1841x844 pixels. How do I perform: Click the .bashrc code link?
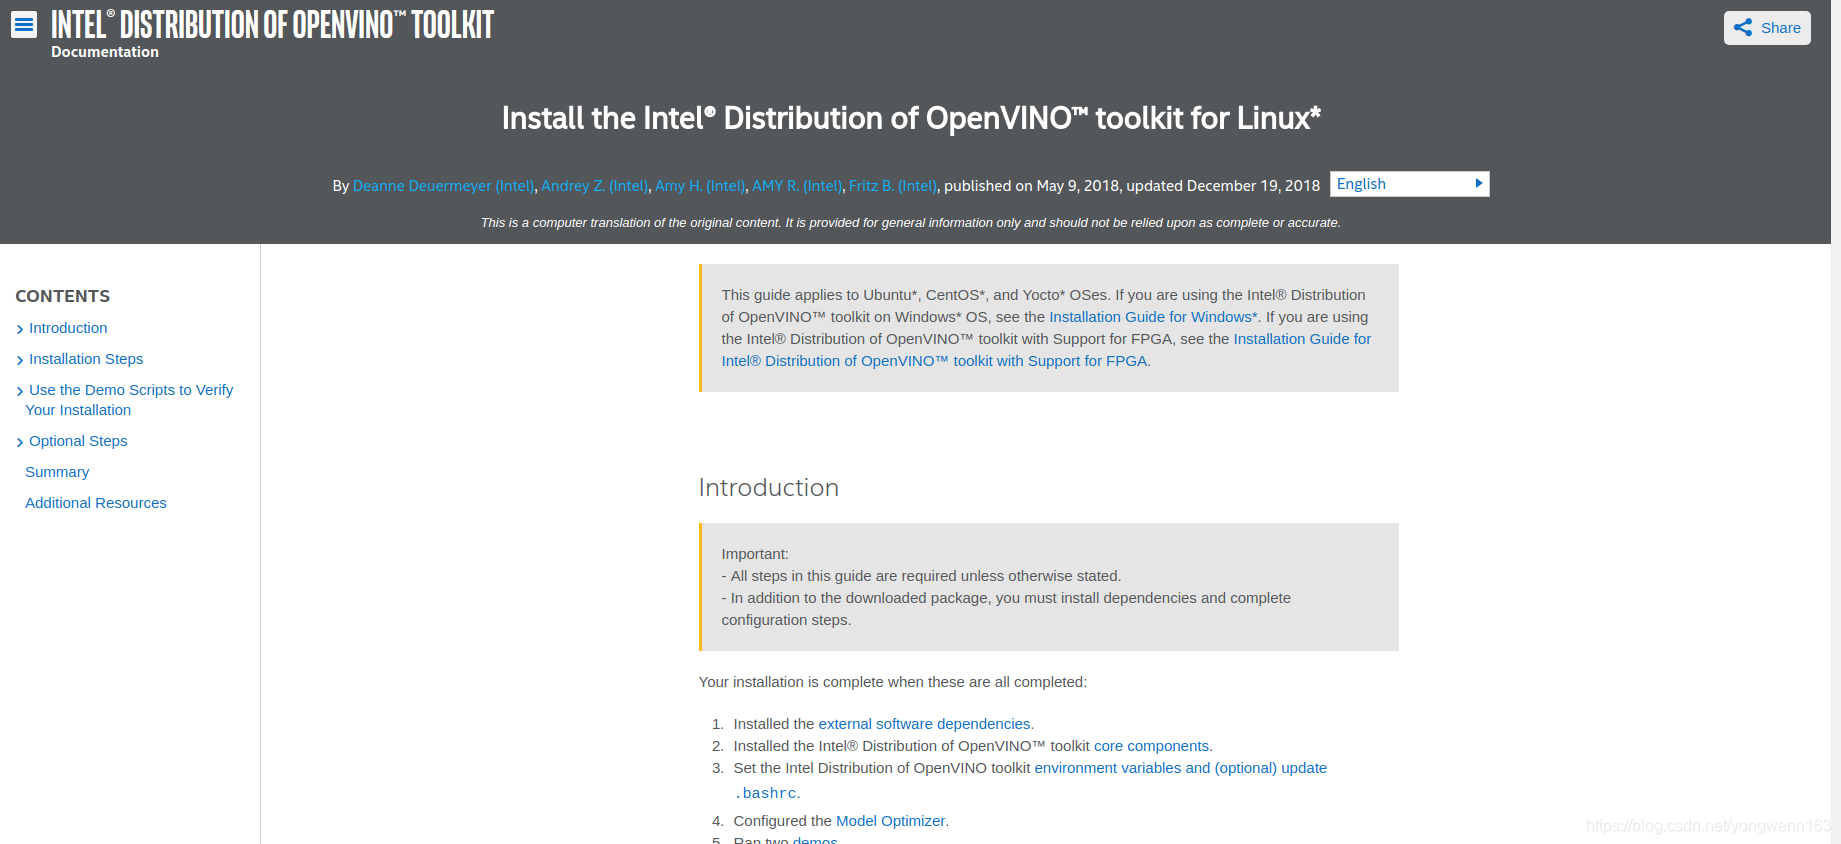pos(766,793)
